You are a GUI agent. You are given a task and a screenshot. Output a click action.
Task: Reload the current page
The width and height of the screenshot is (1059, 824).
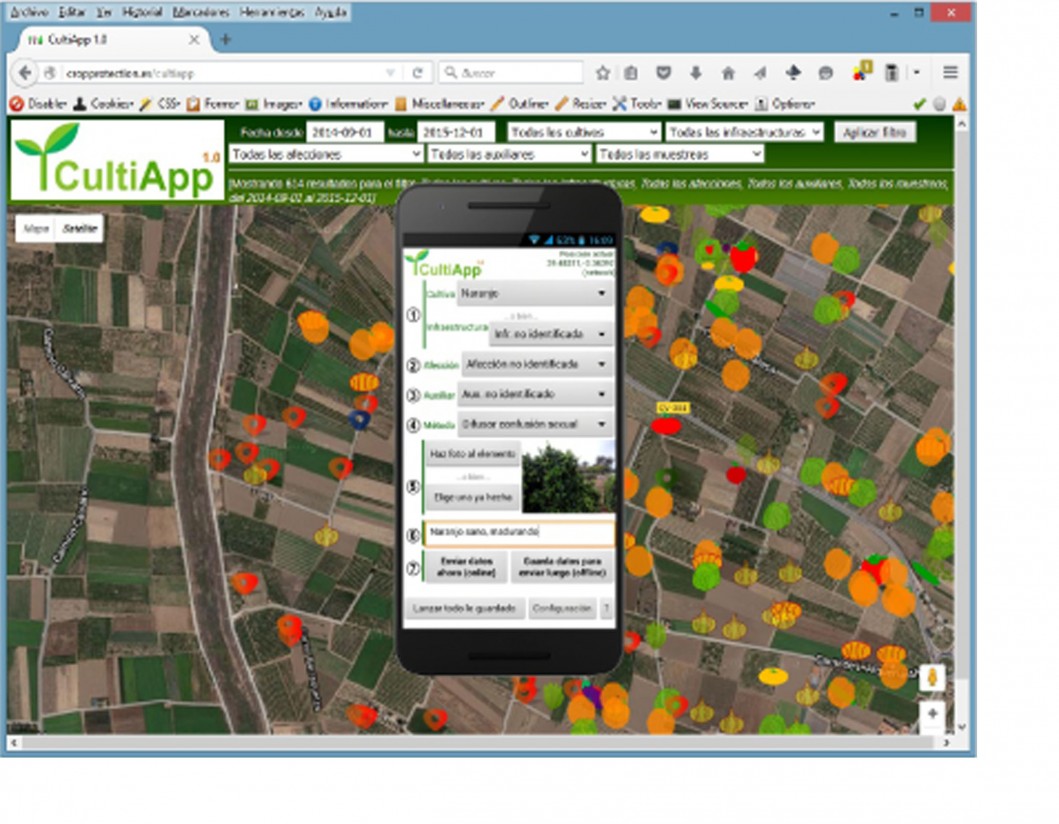pos(417,73)
